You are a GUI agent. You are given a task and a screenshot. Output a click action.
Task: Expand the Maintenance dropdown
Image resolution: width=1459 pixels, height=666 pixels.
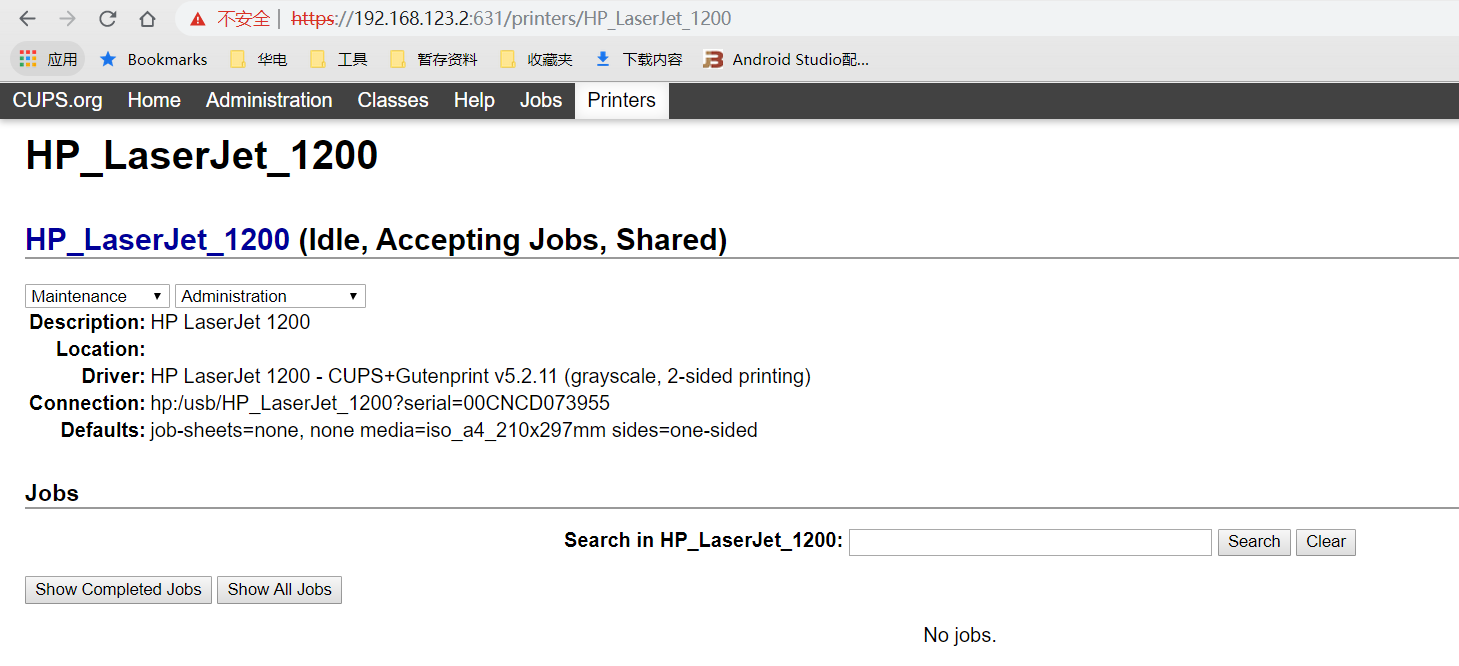97,296
